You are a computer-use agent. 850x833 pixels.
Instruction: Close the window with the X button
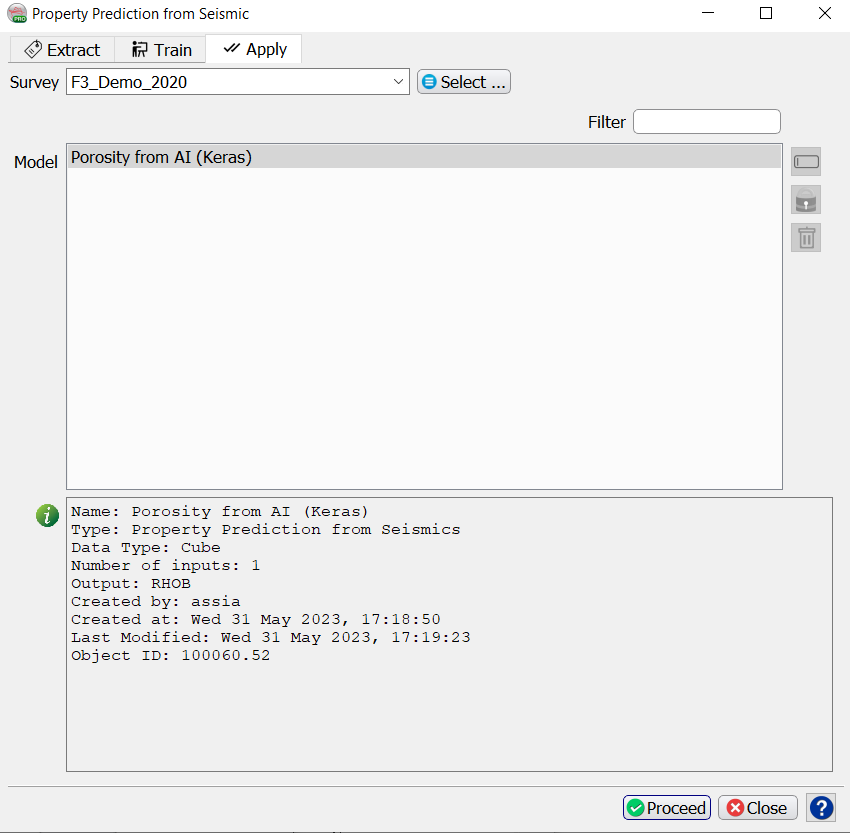pos(824,14)
